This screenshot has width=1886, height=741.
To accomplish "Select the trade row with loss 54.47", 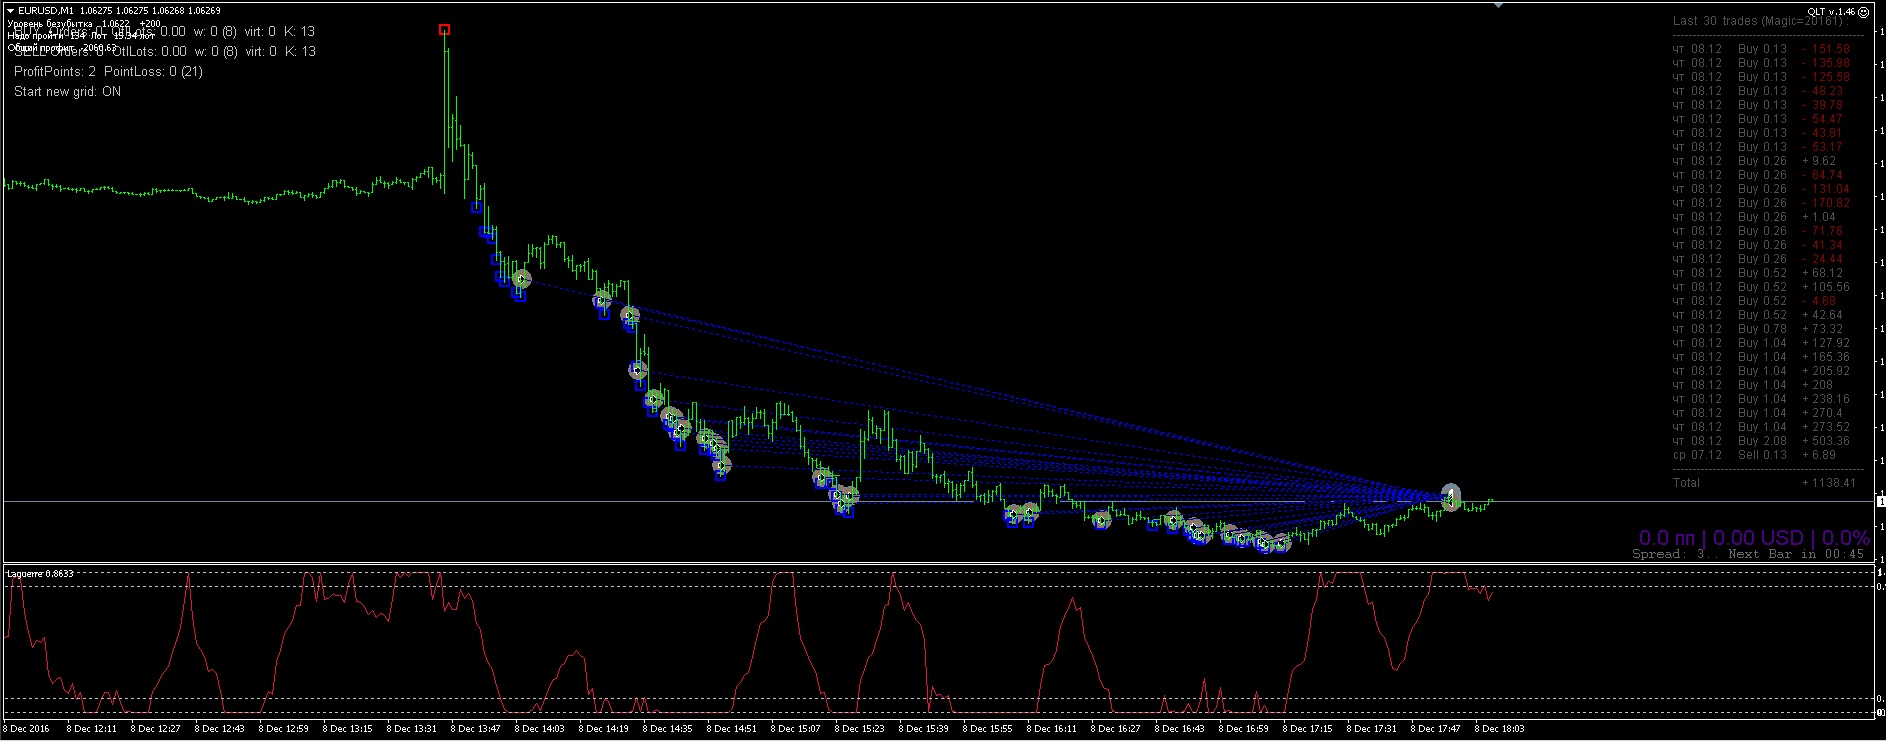I will (x=1758, y=119).
